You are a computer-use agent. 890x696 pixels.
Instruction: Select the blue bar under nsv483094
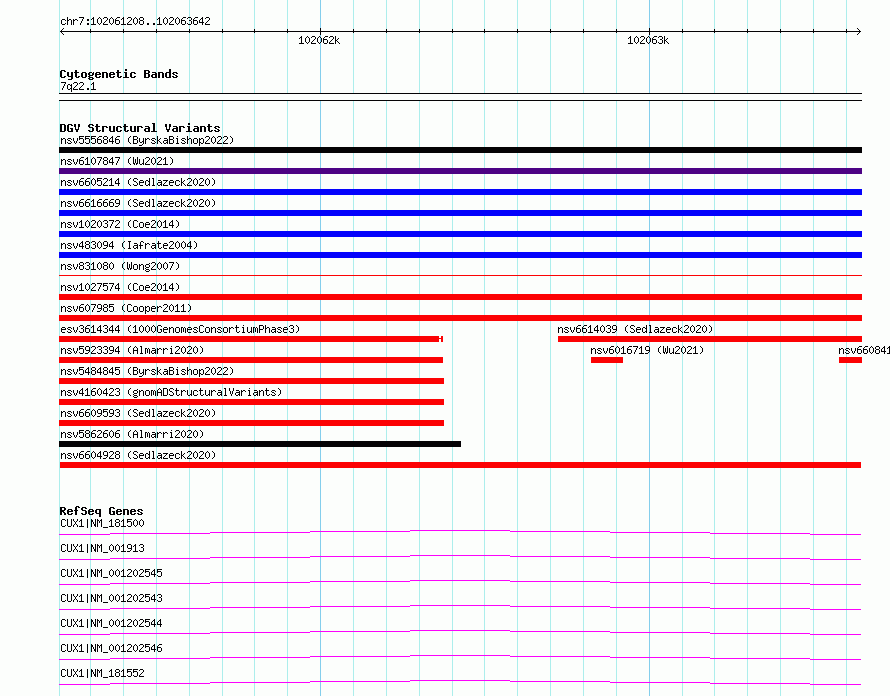tap(460, 255)
